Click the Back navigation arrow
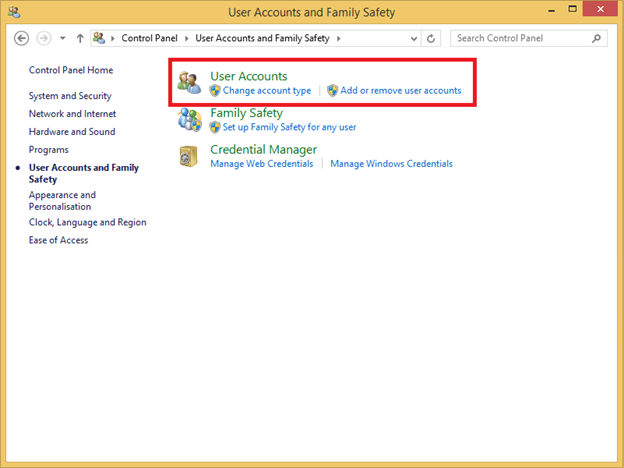This screenshot has width=624, height=468. (x=21, y=39)
